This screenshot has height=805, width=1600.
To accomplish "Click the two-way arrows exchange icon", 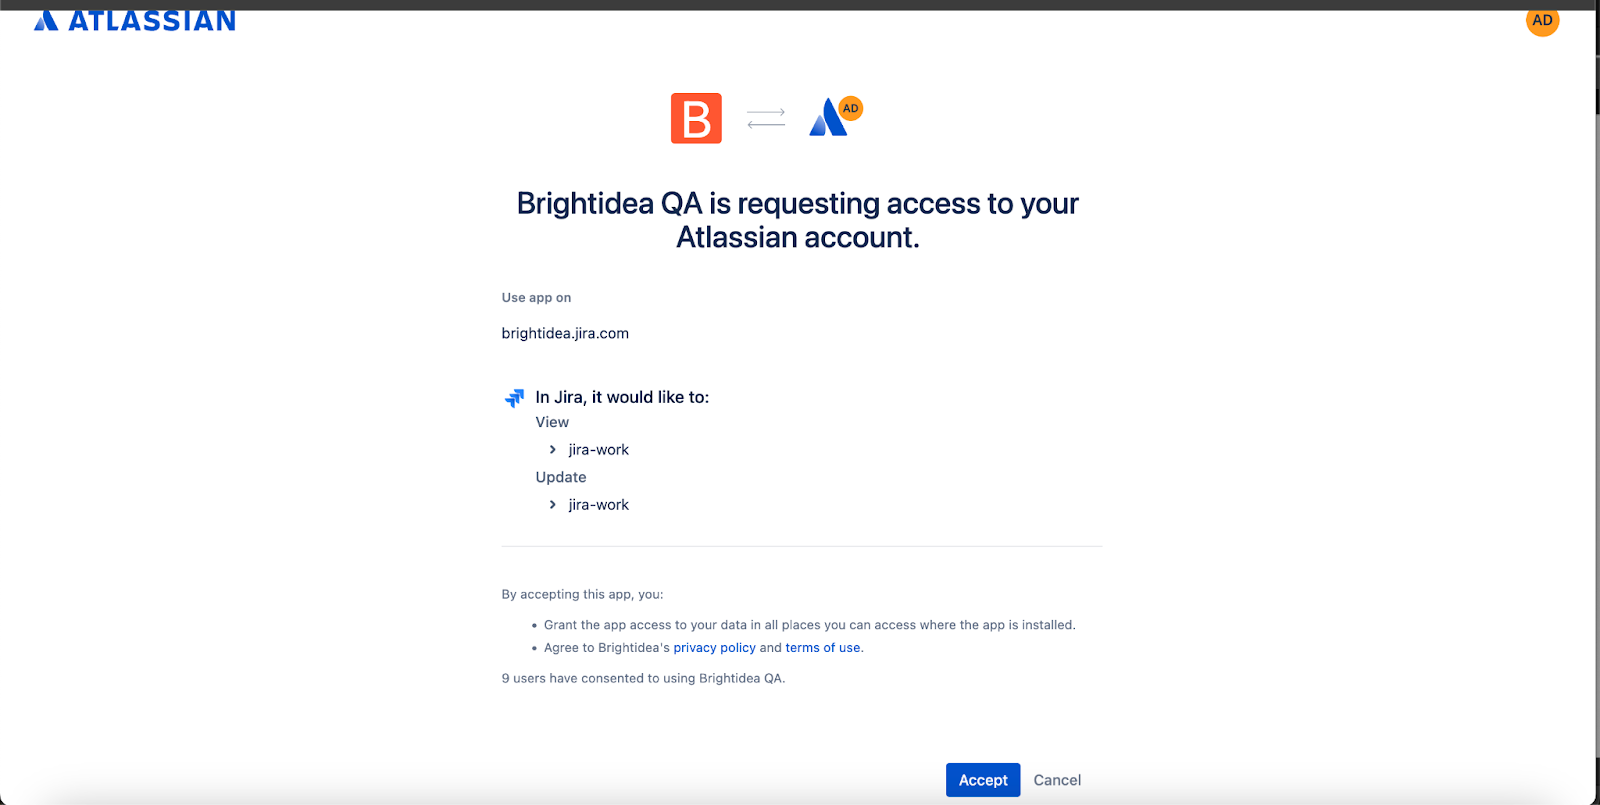I will click(766, 118).
